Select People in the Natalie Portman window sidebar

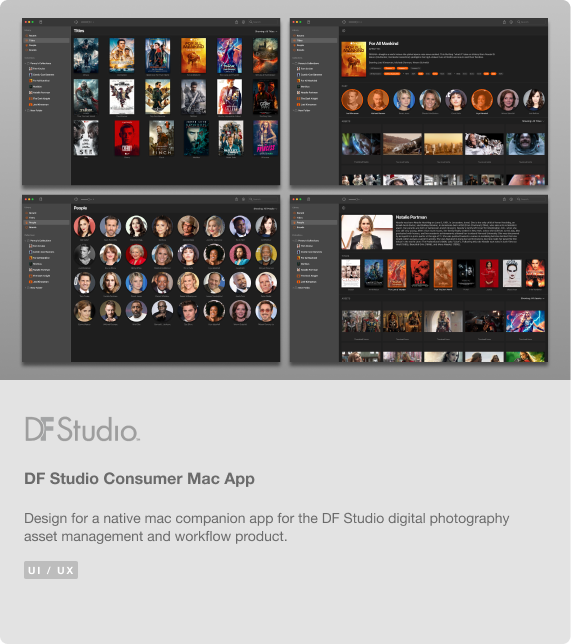314,223
